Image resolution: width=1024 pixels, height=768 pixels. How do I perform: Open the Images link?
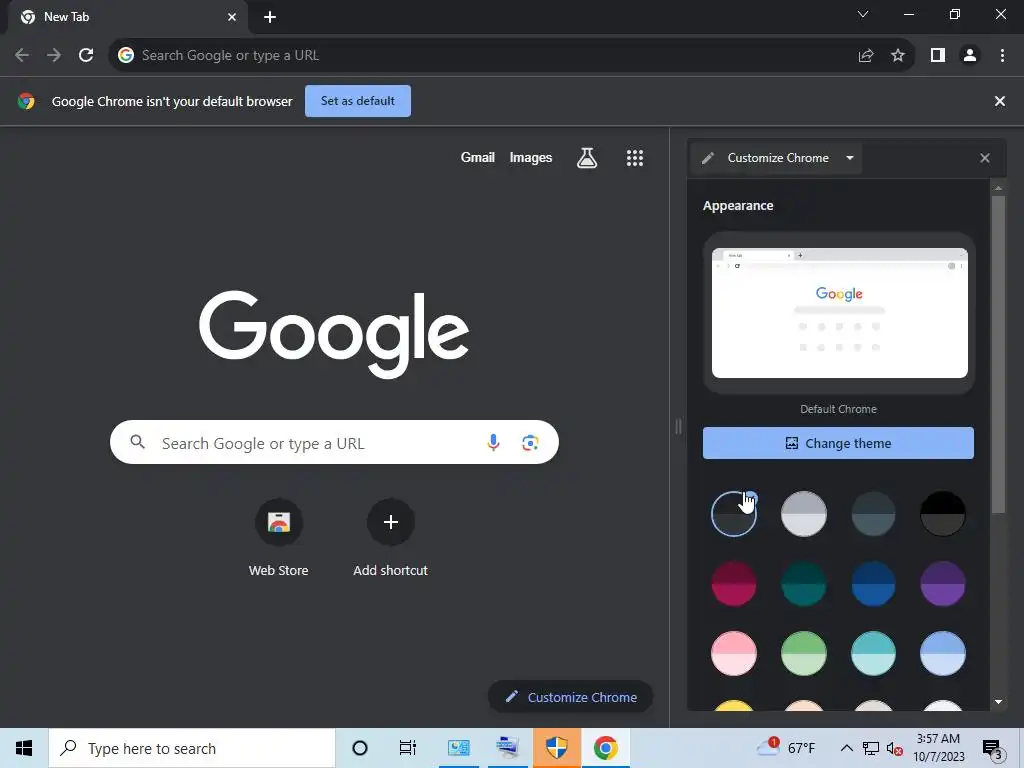point(530,157)
